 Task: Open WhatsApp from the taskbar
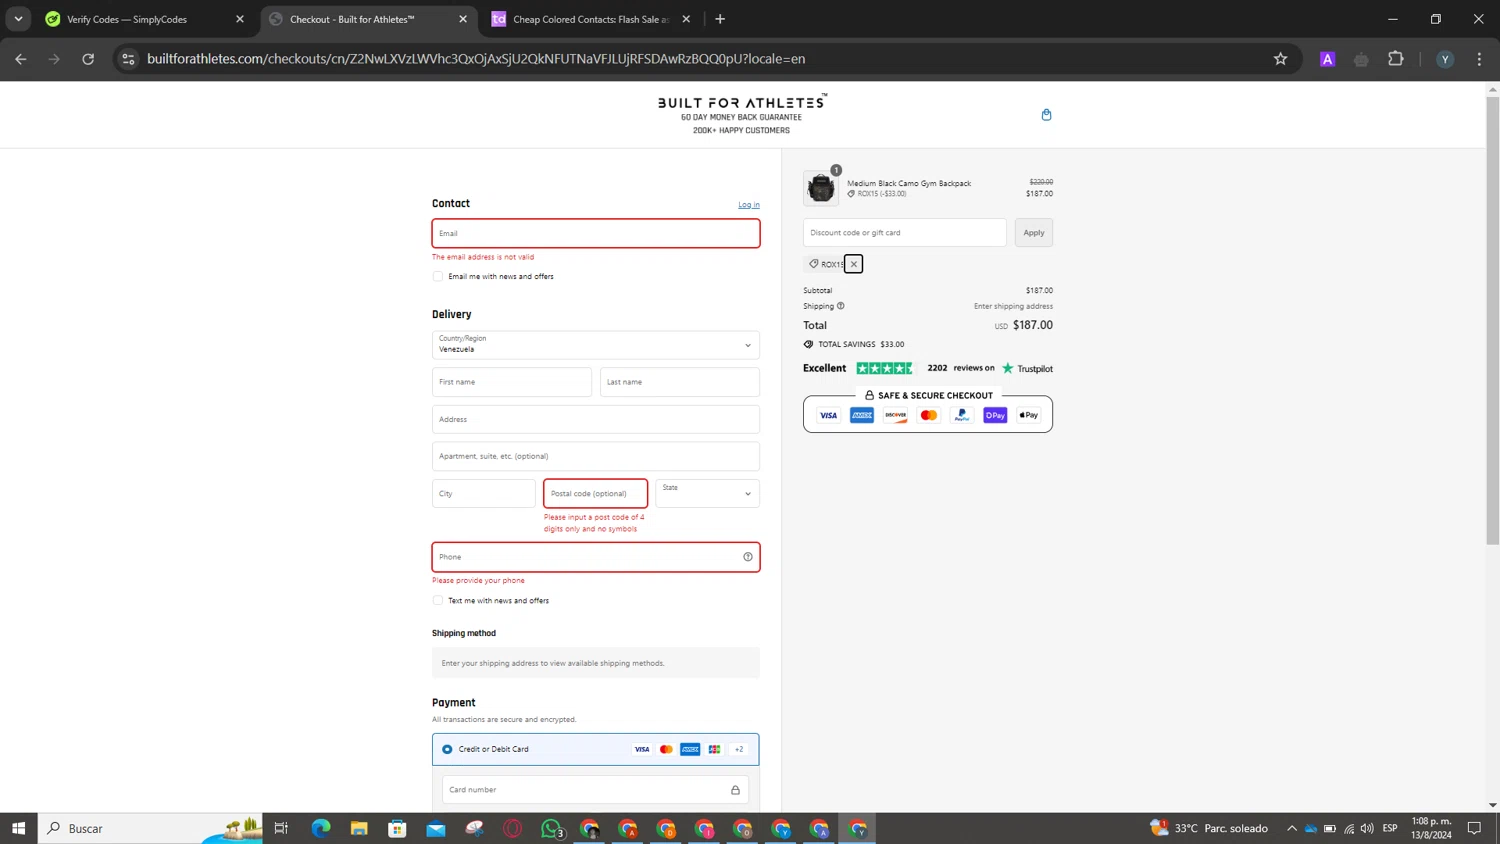[x=551, y=828]
